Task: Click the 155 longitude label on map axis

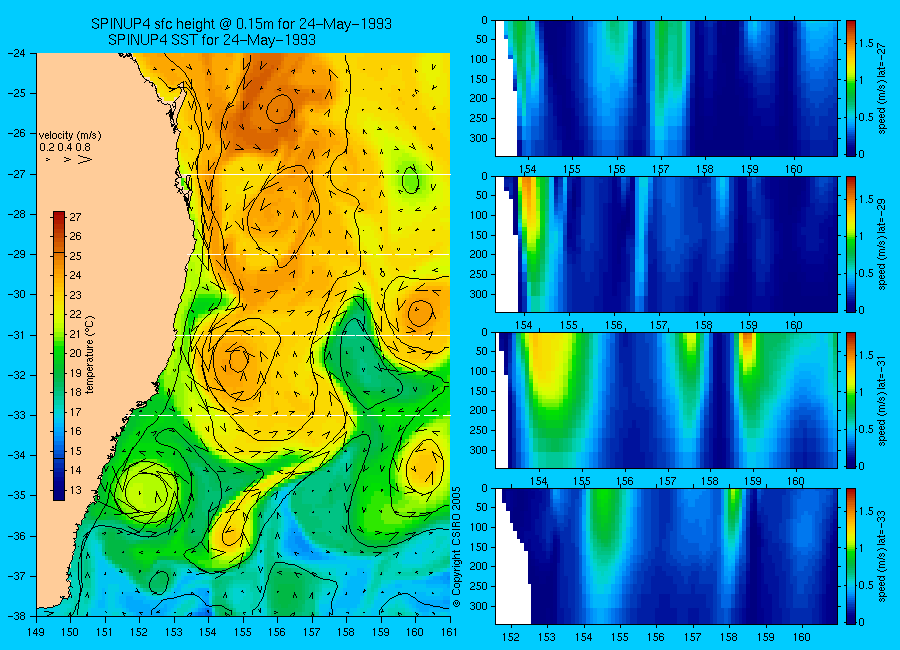Action: pos(243,633)
